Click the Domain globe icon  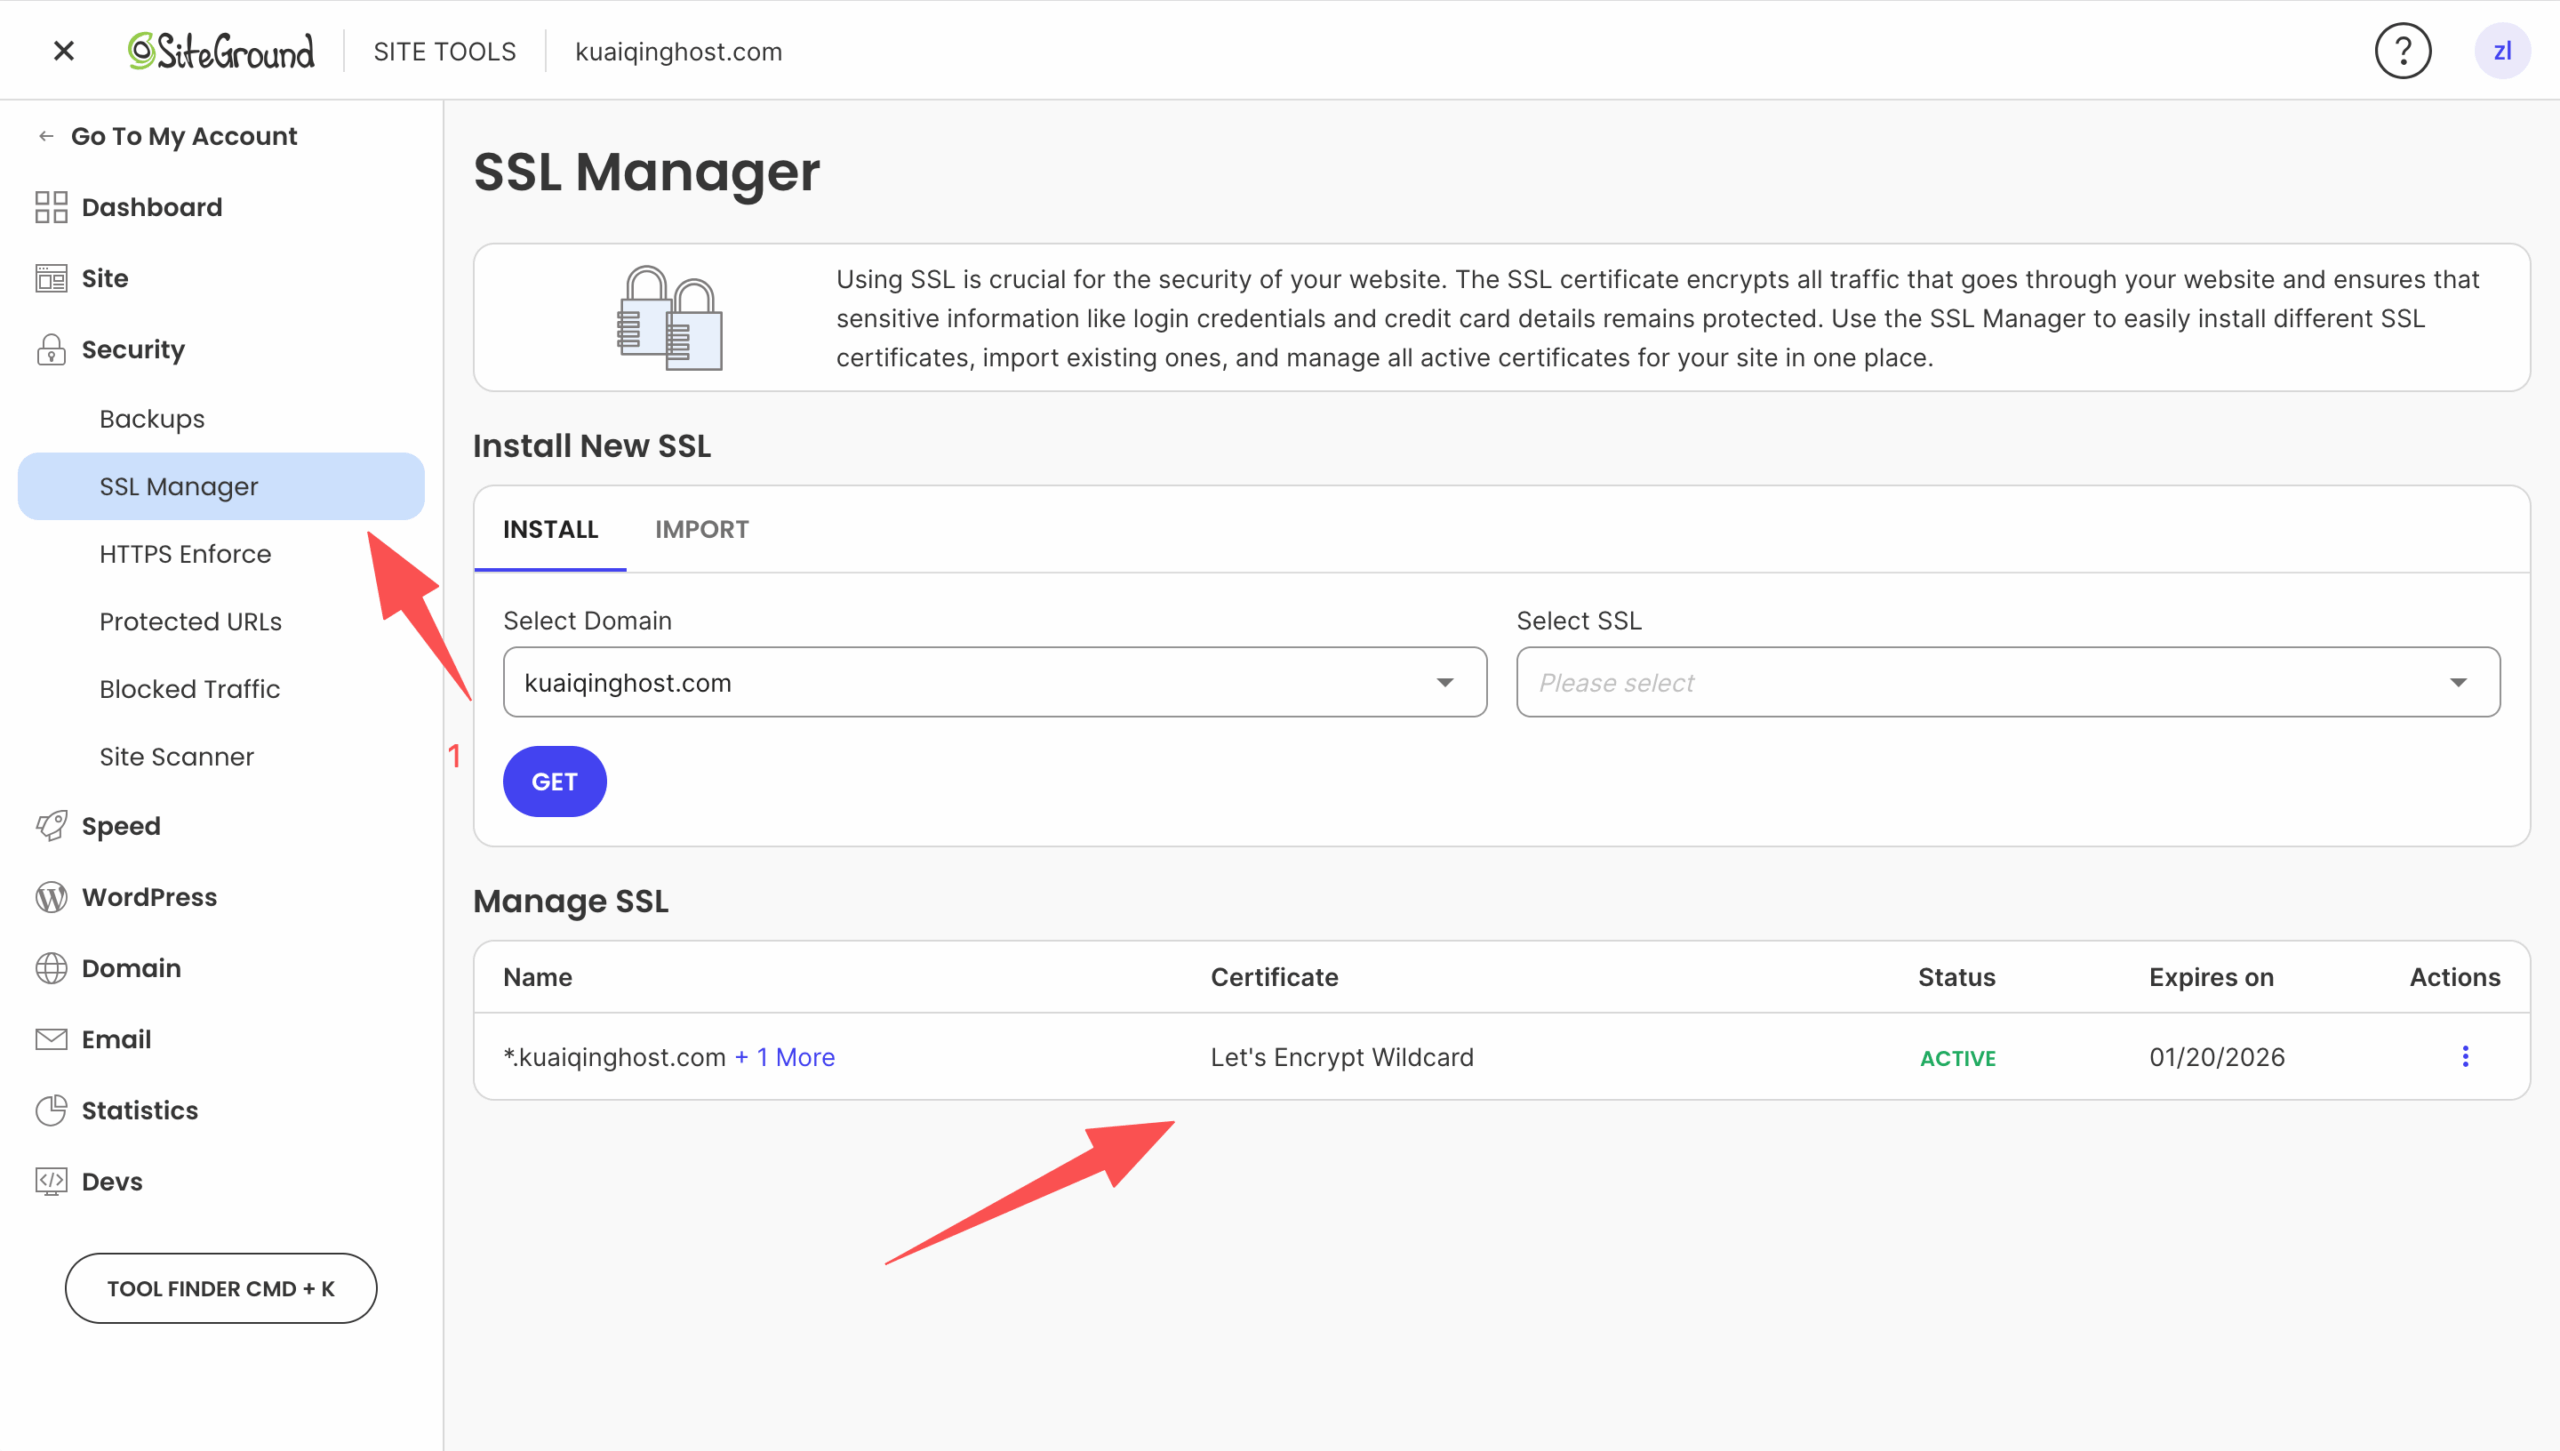coord(51,968)
